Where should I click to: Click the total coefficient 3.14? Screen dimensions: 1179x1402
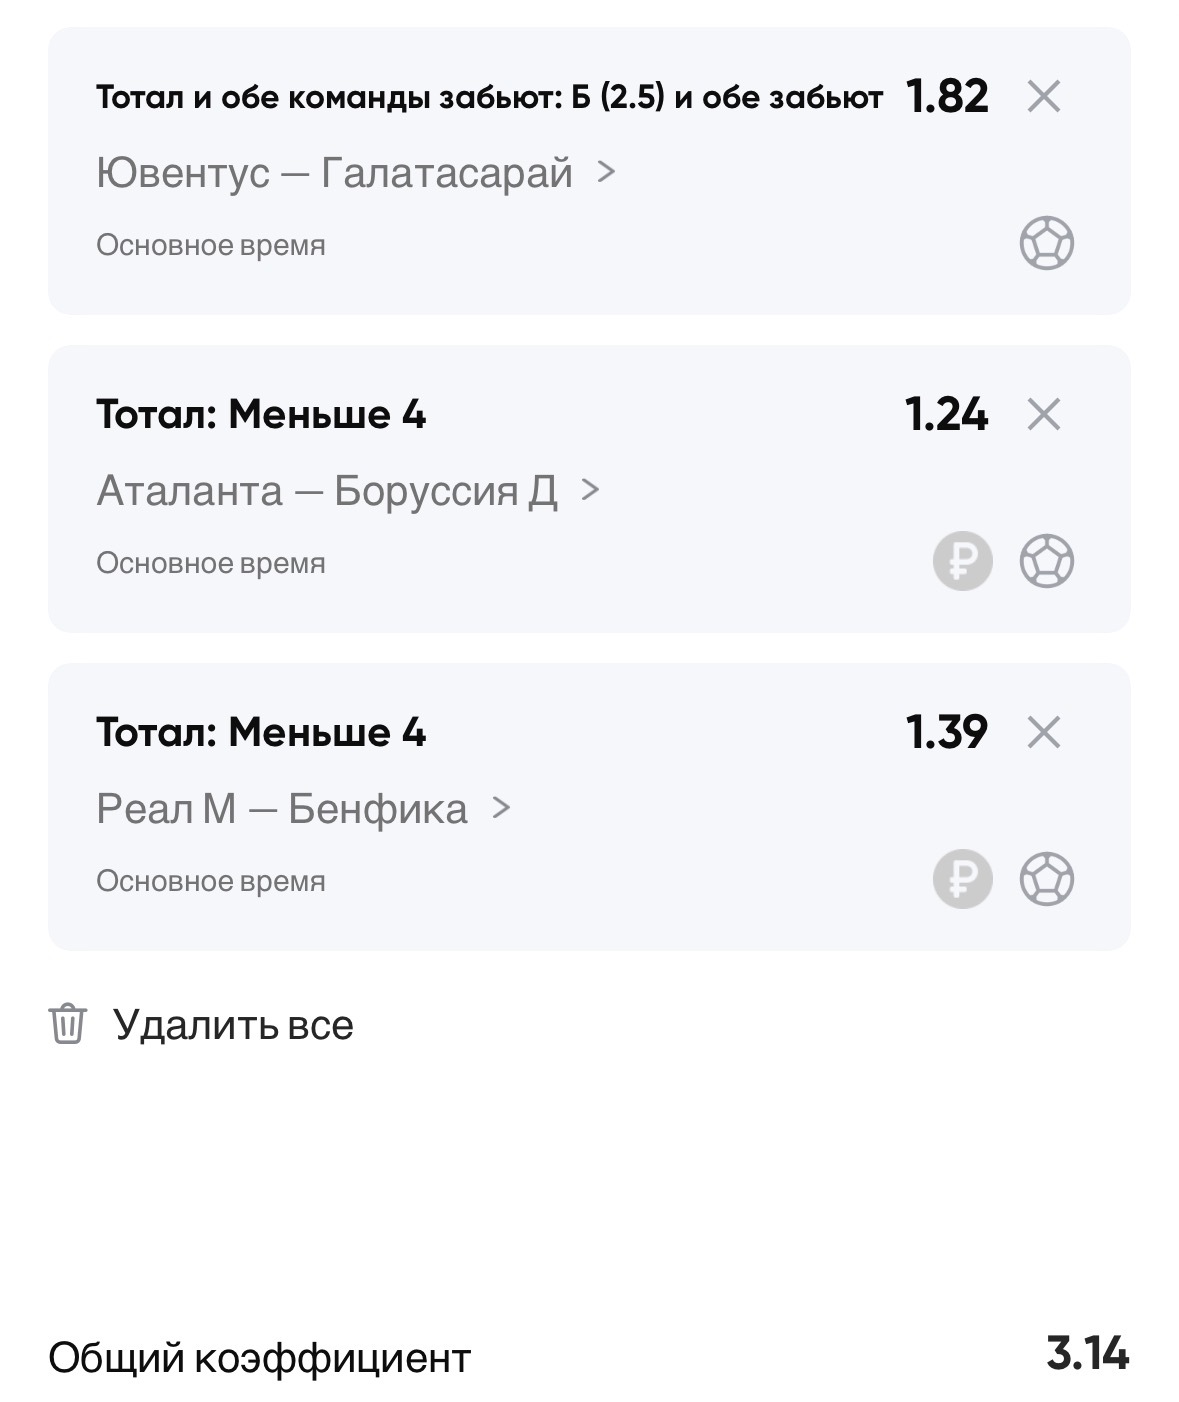coord(1087,1355)
